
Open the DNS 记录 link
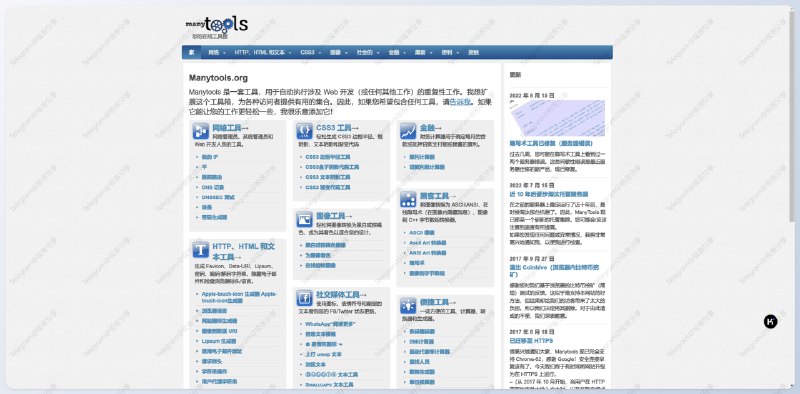click(x=213, y=187)
